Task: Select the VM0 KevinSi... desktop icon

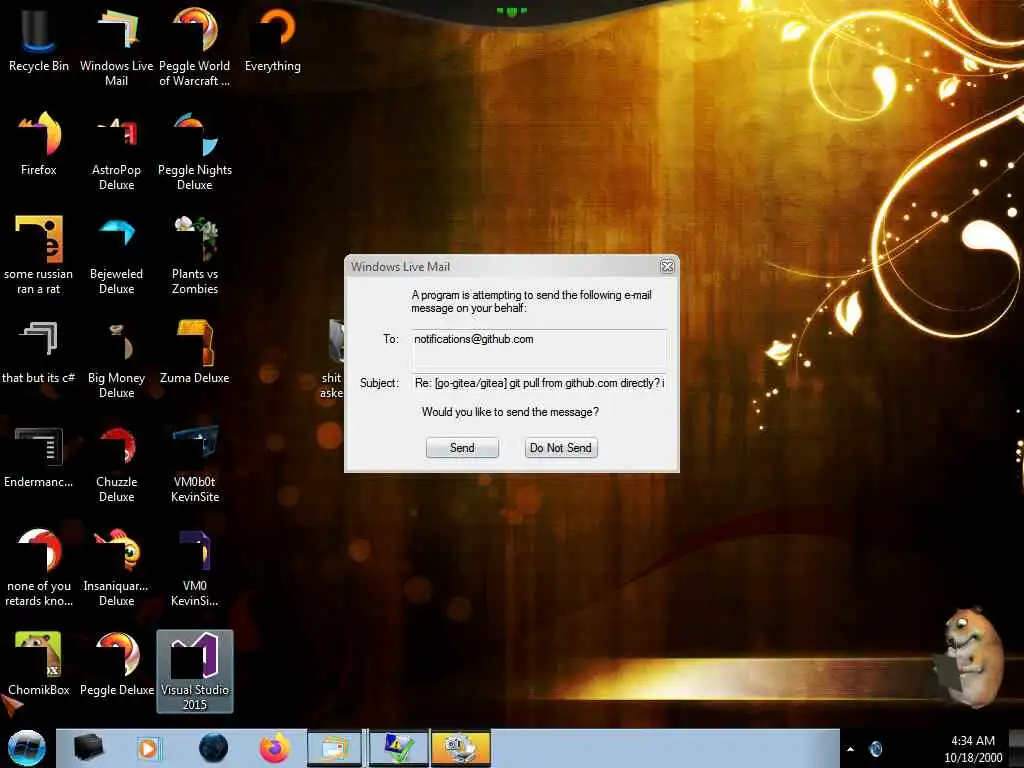Action: pos(195,567)
